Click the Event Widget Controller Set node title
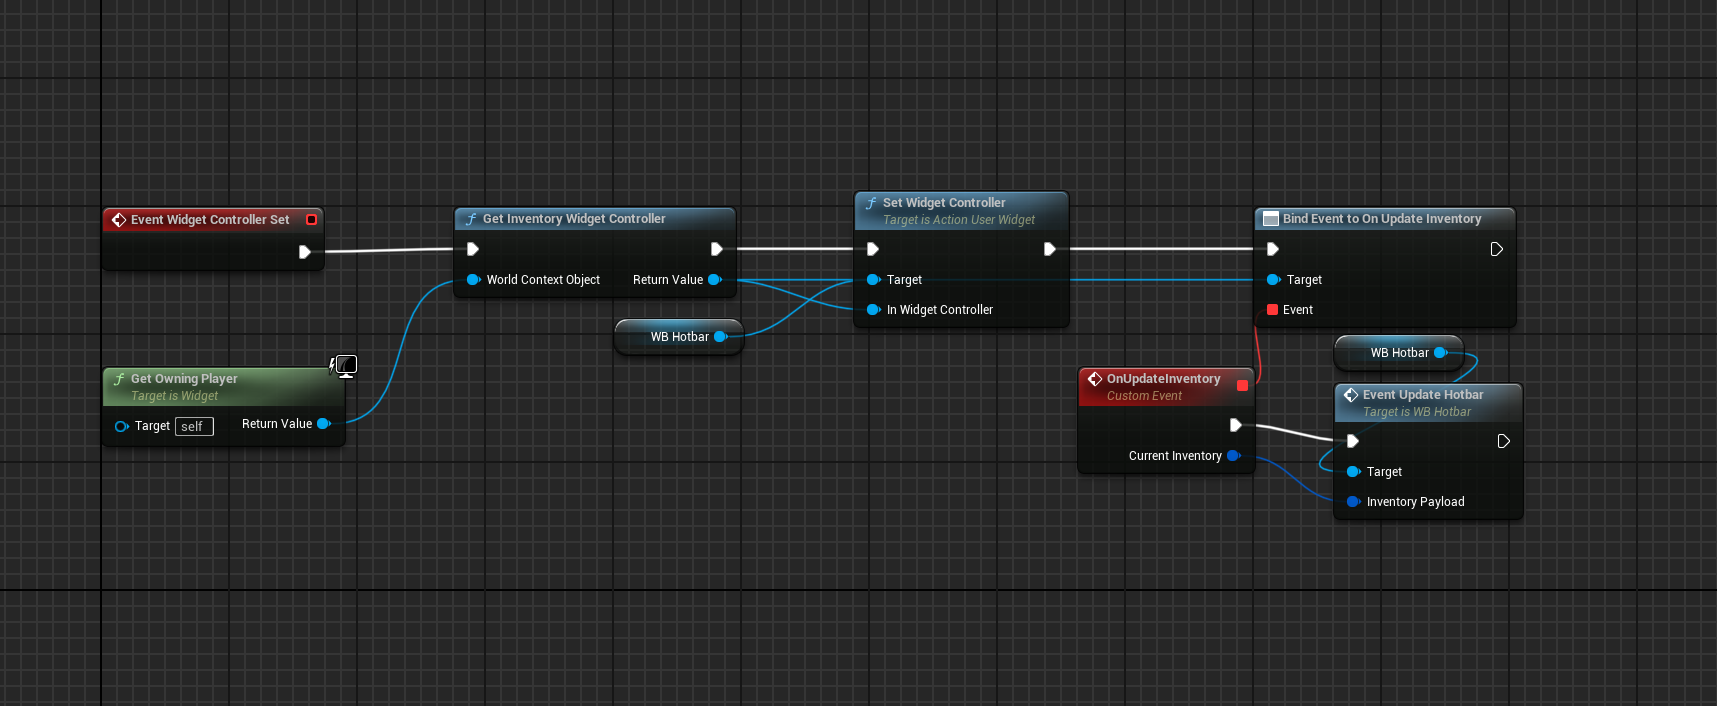Image resolution: width=1717 pixels, height=706 pixels. point(210,220)
